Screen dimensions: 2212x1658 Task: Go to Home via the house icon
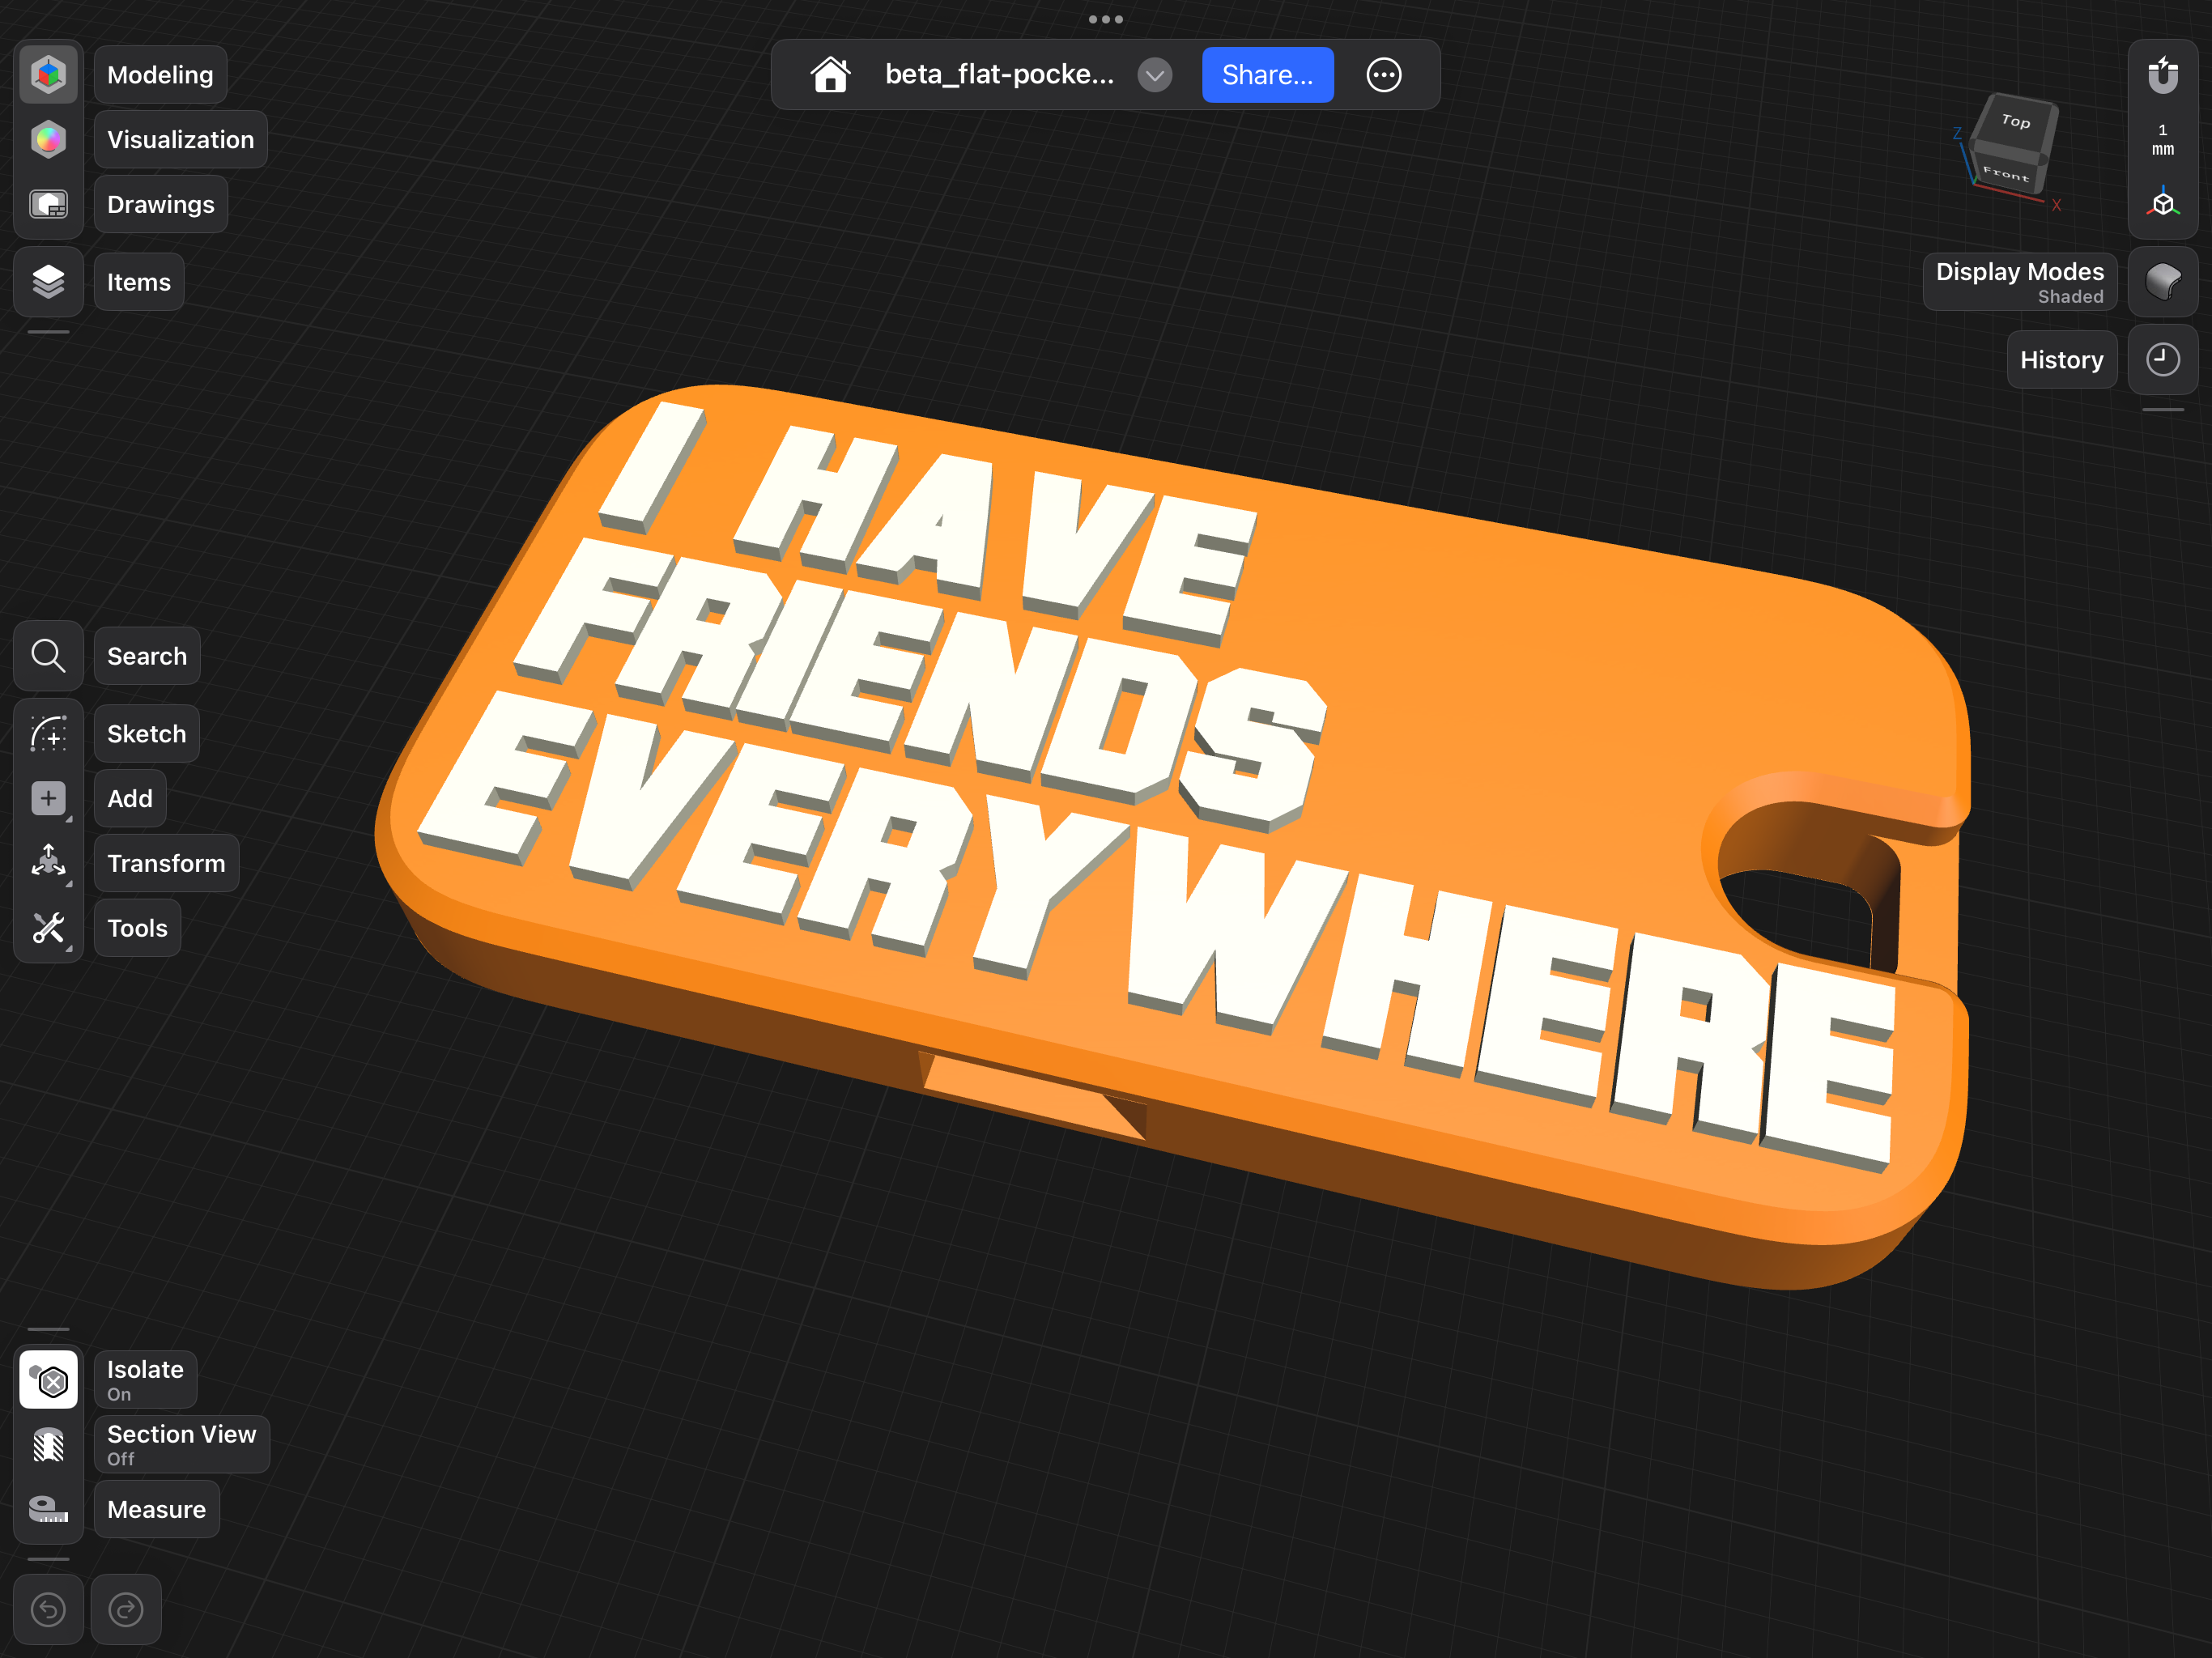[830, 75]
